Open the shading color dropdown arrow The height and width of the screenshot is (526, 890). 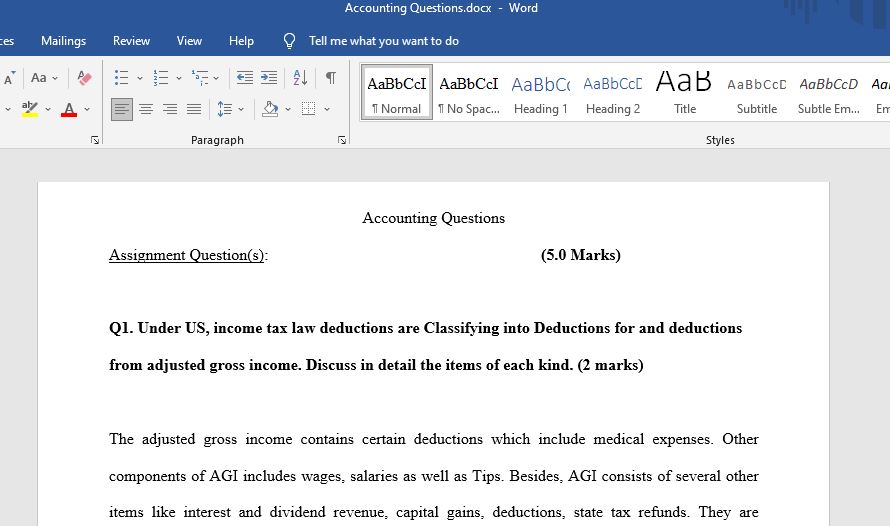(288, 109)
